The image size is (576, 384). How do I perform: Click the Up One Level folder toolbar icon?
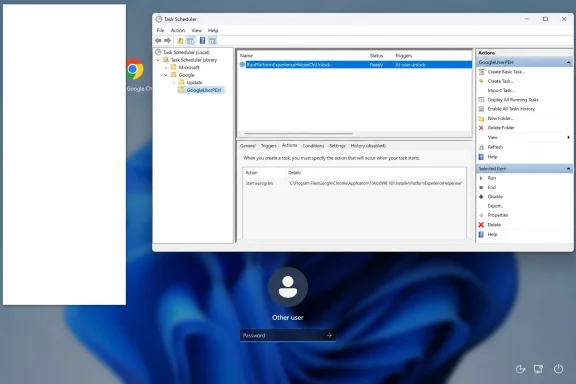coord(180,40)
